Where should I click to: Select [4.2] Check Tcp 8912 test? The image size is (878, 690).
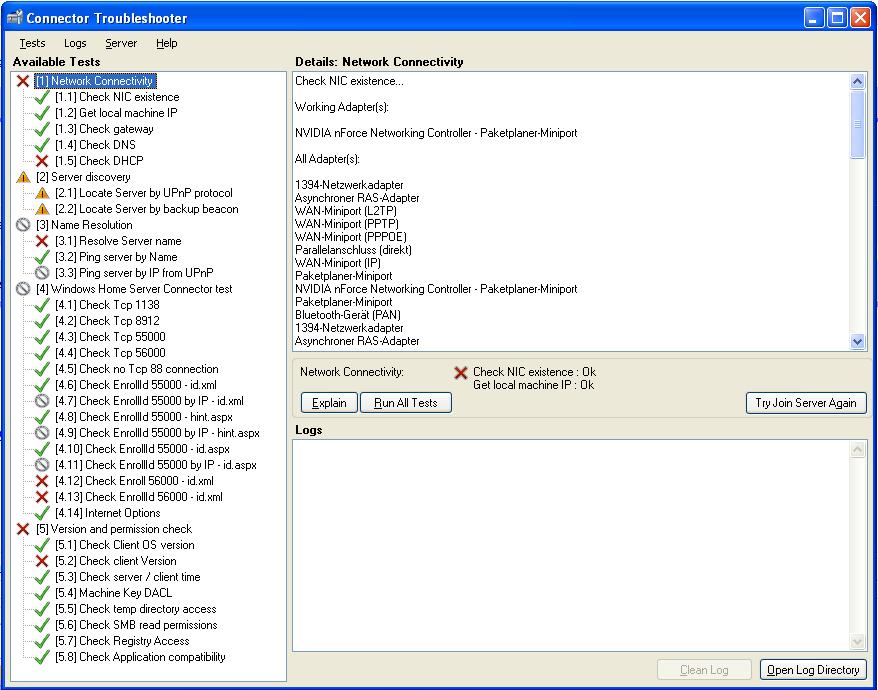coord(108,321)
